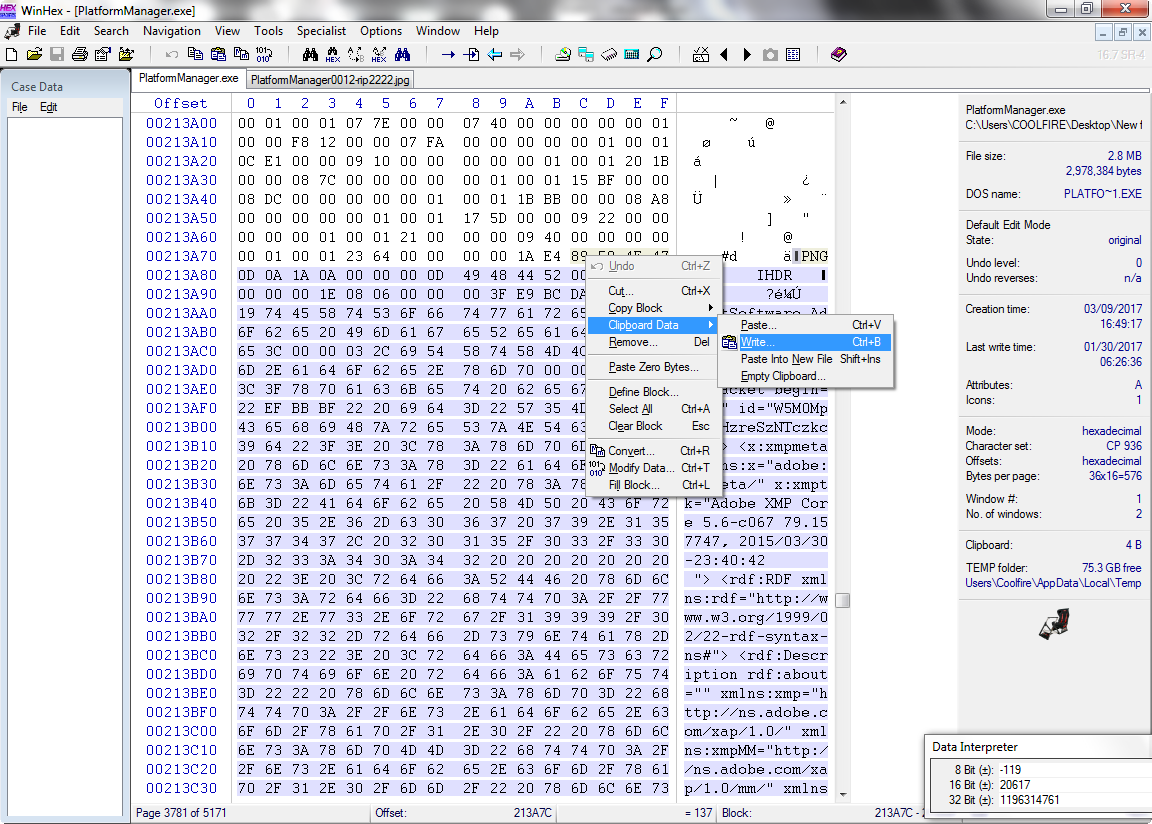
Task: Click the Users\Coolfire\AppData\Local\Temp folder path
Action: 1054,583
